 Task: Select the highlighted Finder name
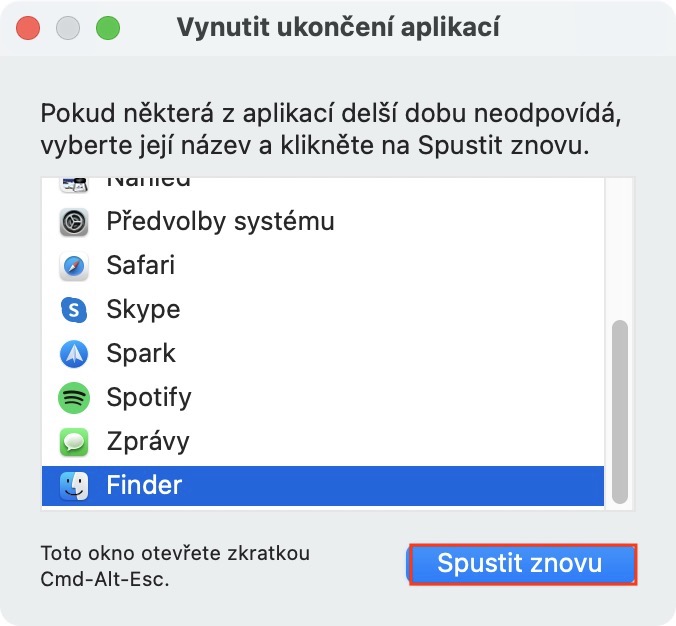coord(144,485)
